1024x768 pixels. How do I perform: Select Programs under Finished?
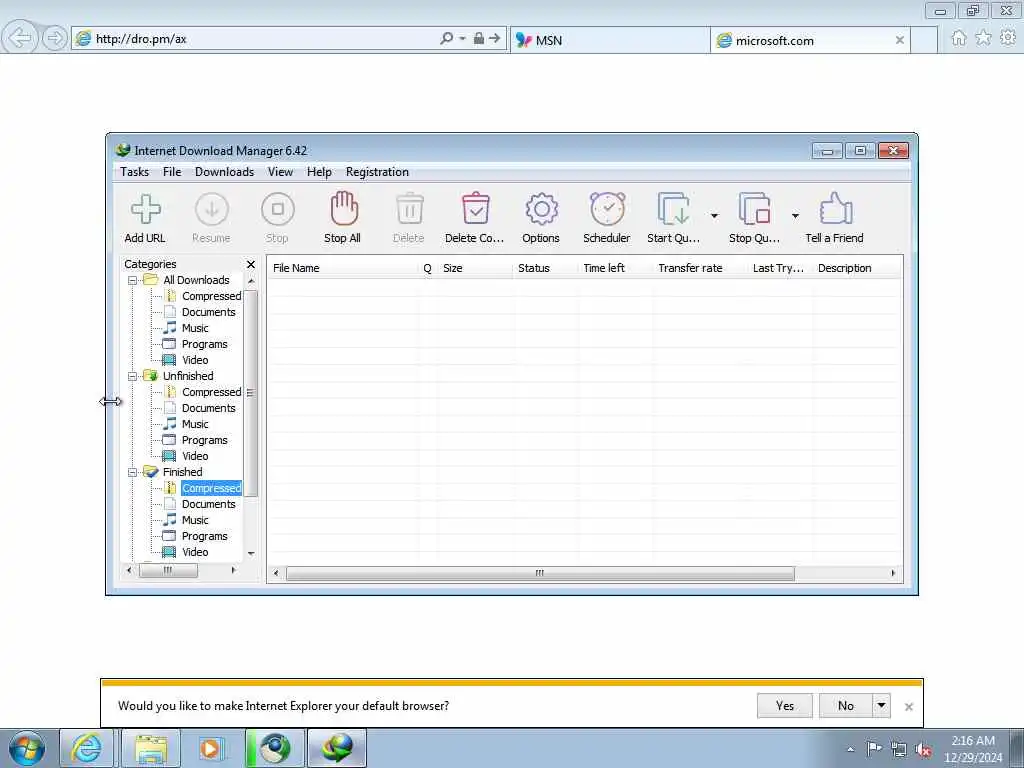pos(204,536)
